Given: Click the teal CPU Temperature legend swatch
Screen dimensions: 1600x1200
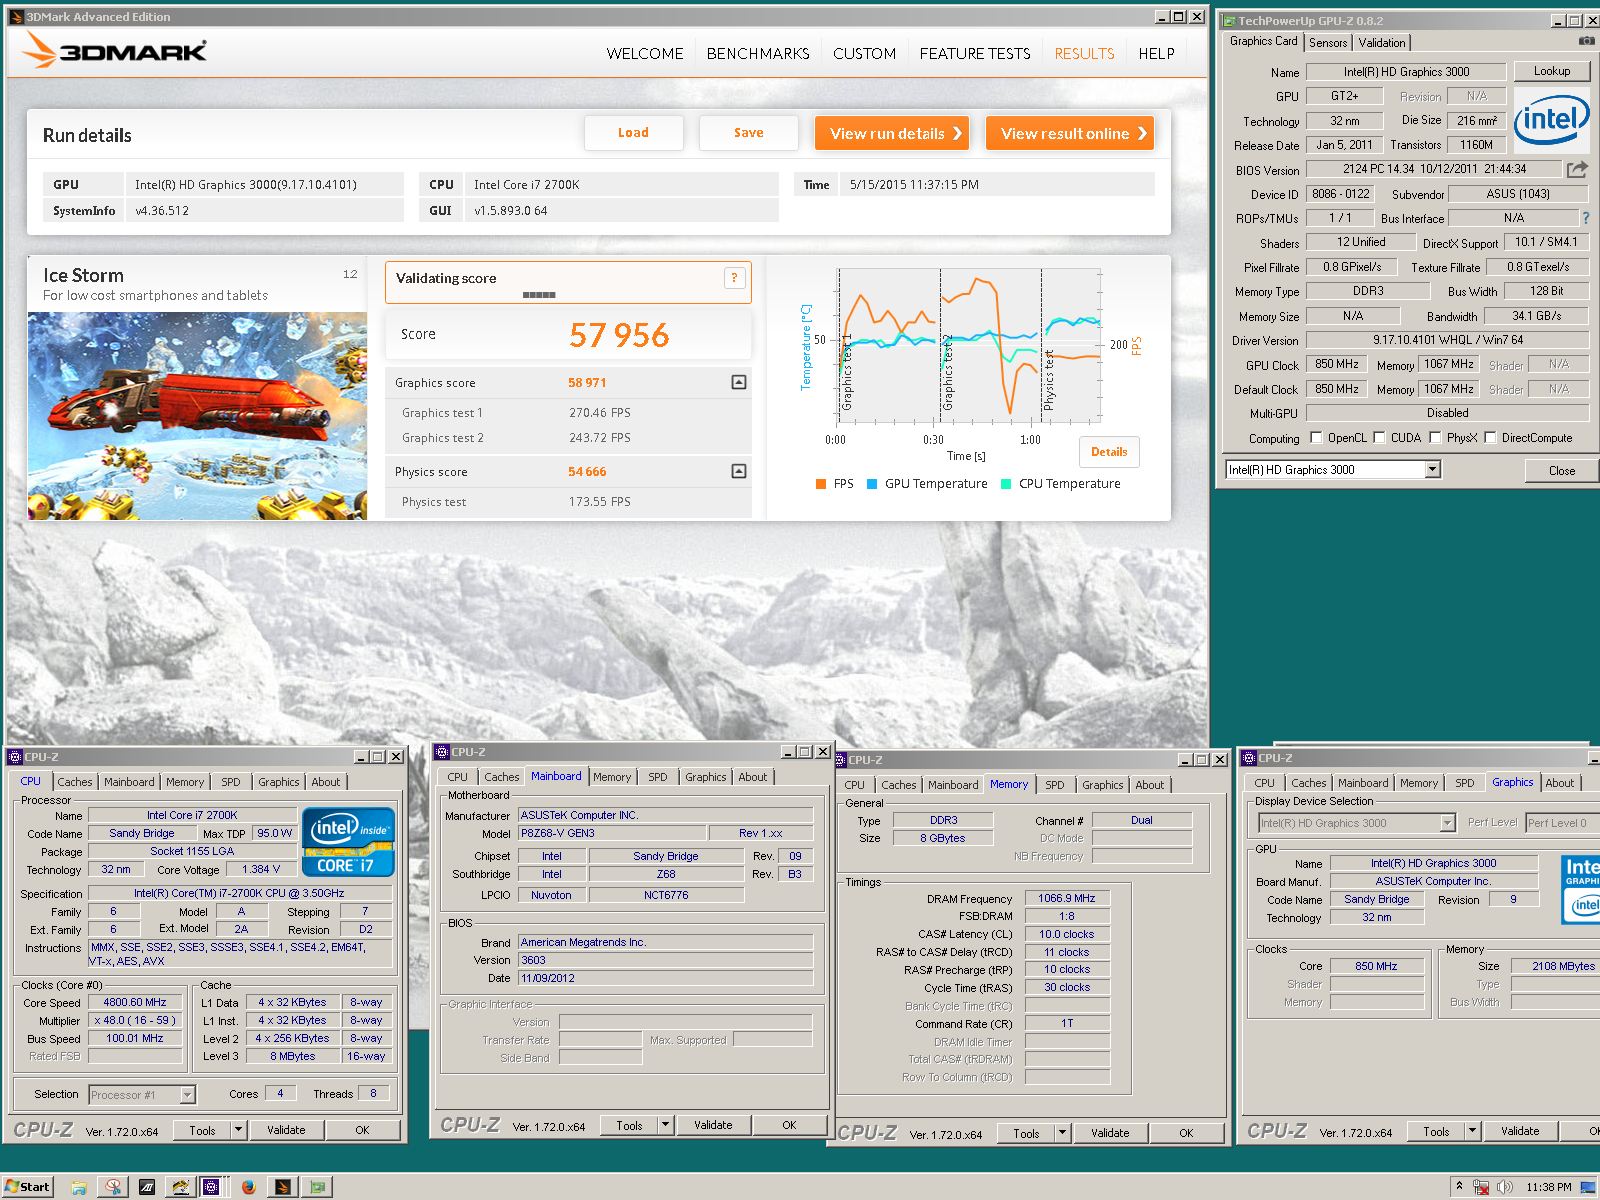Looking at the screenshot, I should (1006, 484).
